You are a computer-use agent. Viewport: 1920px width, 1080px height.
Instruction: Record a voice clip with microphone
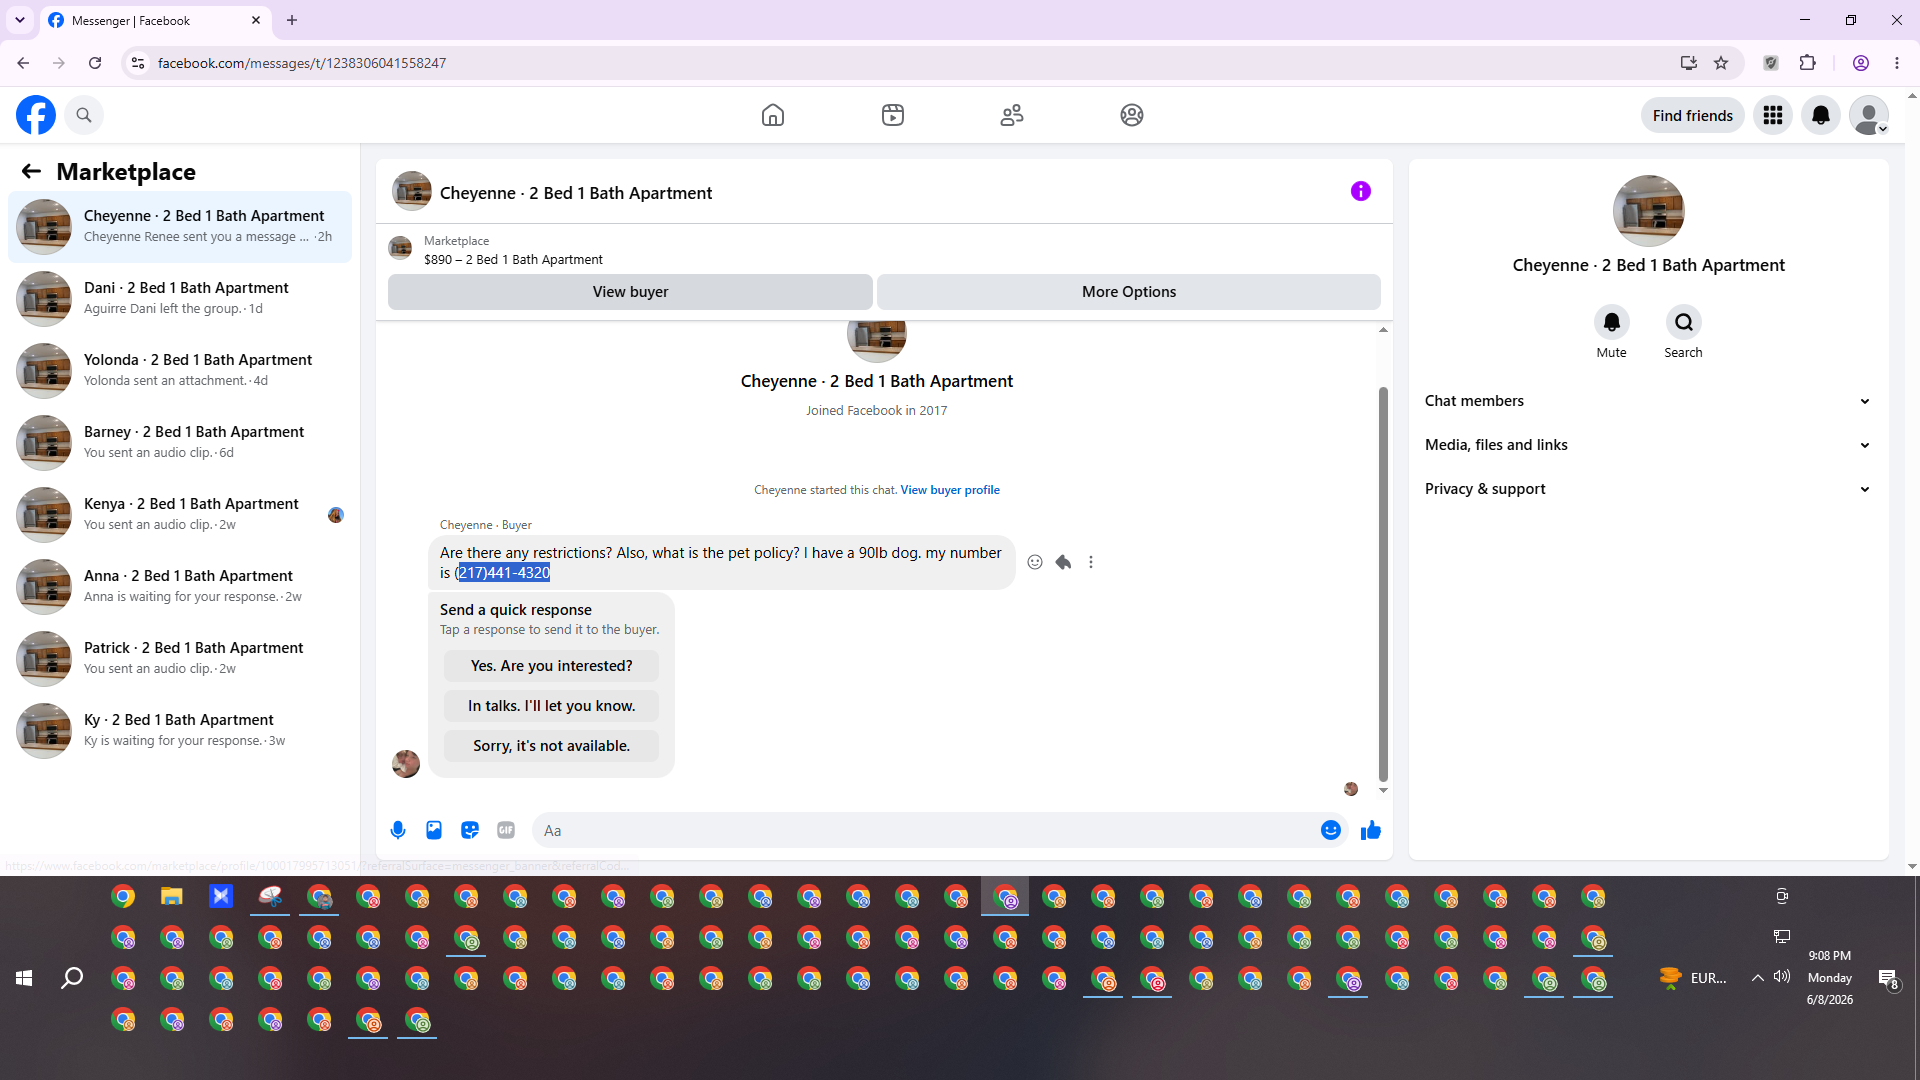398,830
